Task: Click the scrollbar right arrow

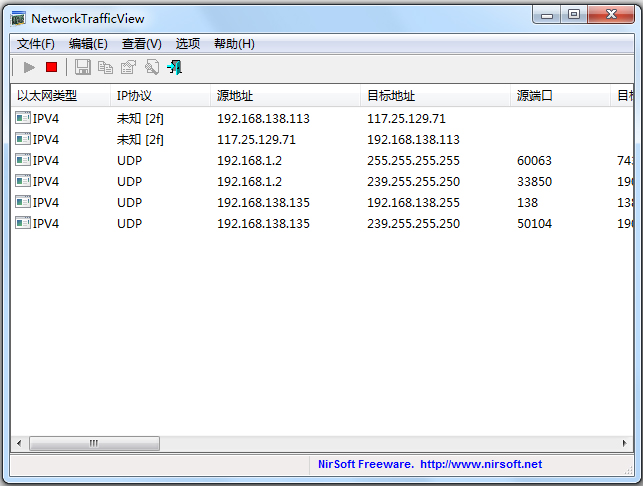Action: click(625, 443)
